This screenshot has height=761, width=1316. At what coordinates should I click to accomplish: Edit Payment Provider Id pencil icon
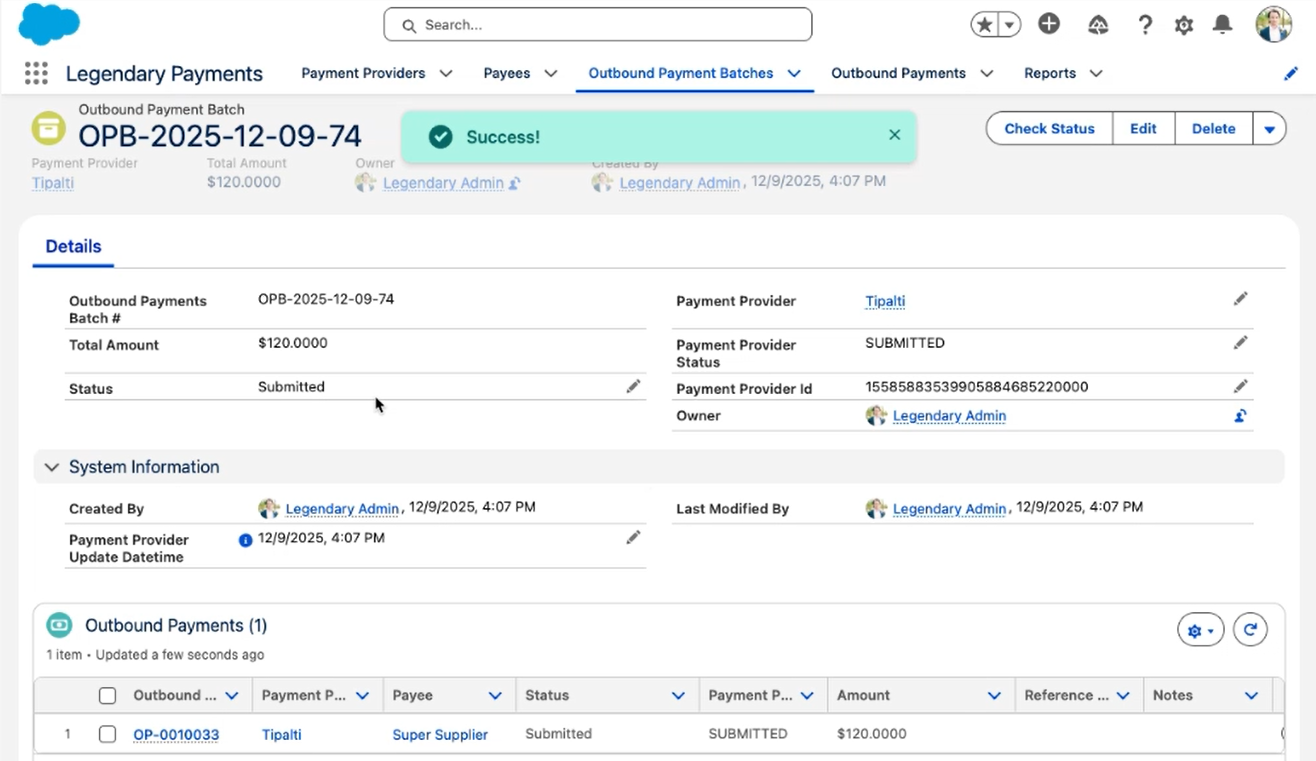click(1240, 386)
